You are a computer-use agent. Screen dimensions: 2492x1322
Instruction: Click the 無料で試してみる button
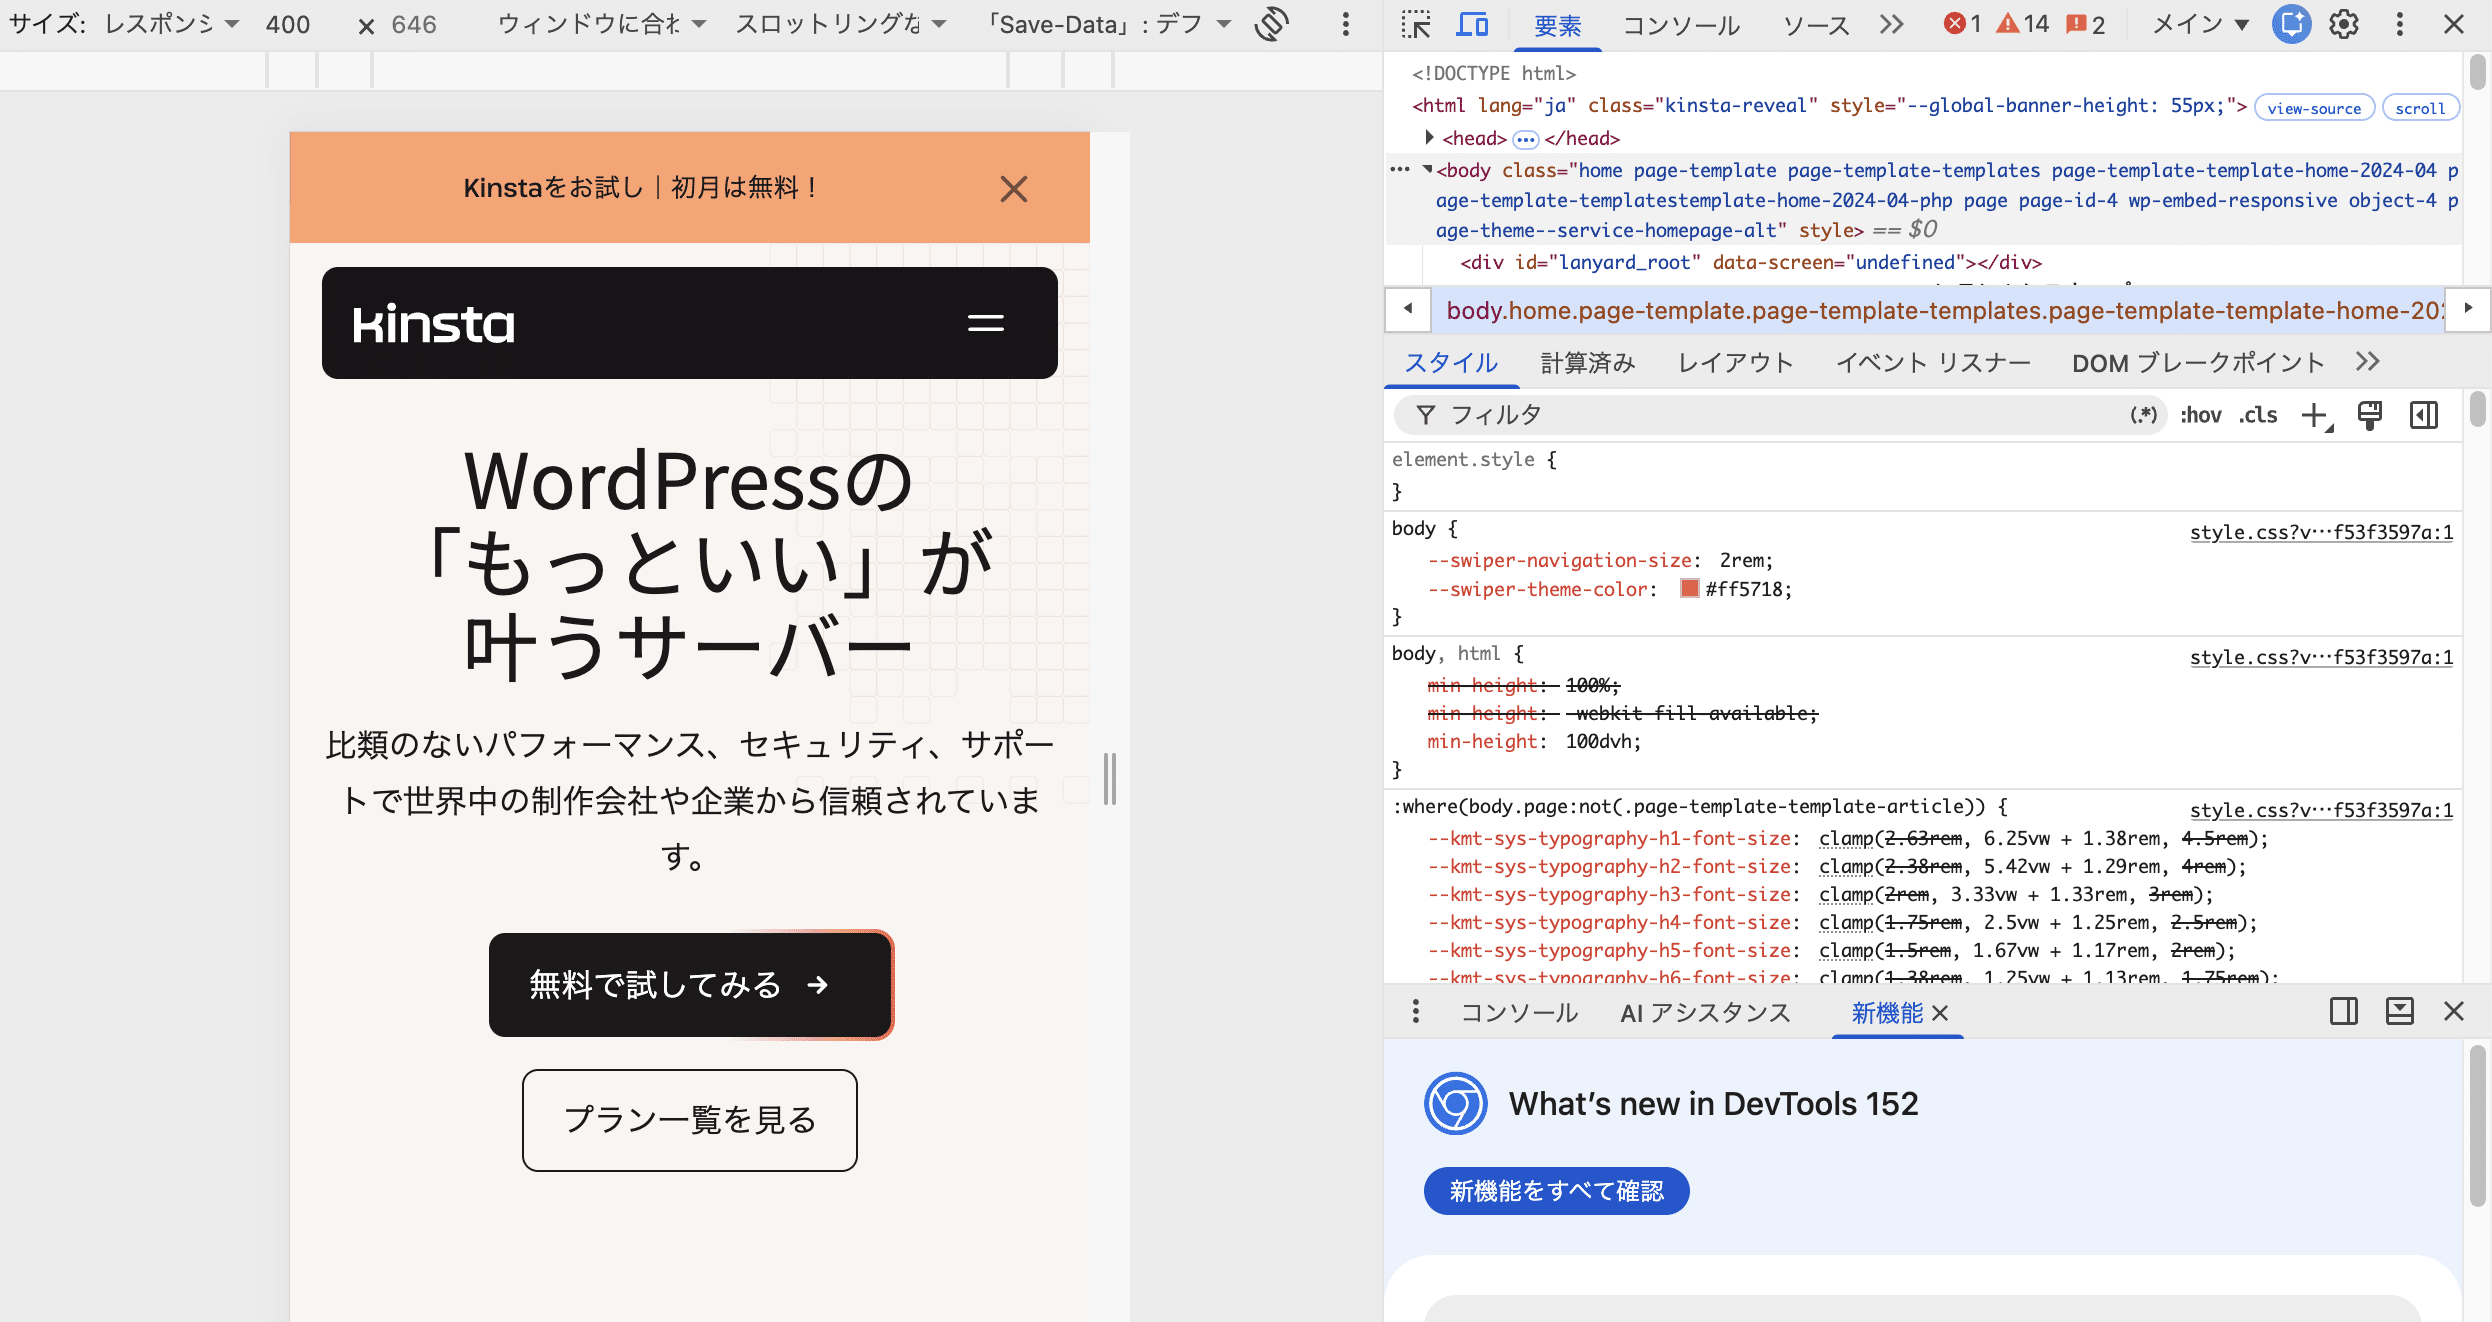690,985
